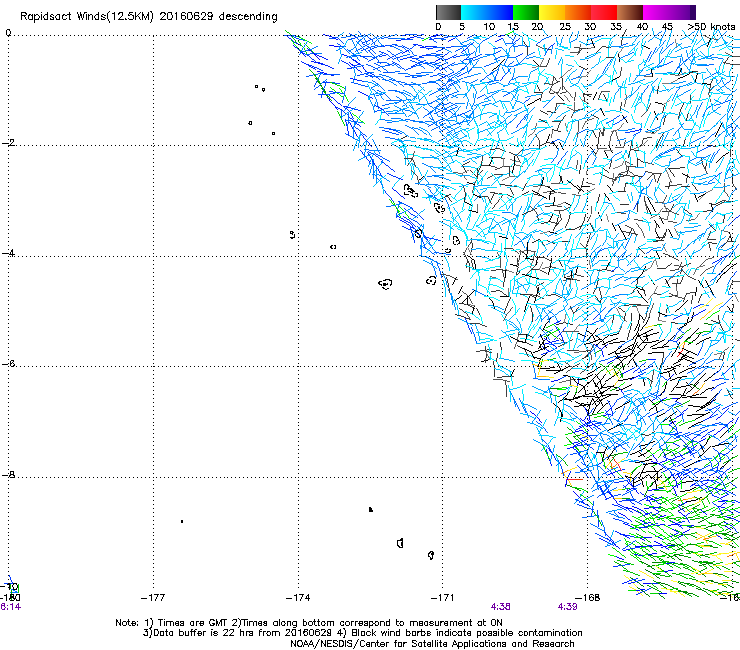Image resolution: width=740 pixels, height=650 pixels.
Task: Click the 'Rapidscat Winds(12.5KM) 20160629 descending' title
Action: [149, 17]
